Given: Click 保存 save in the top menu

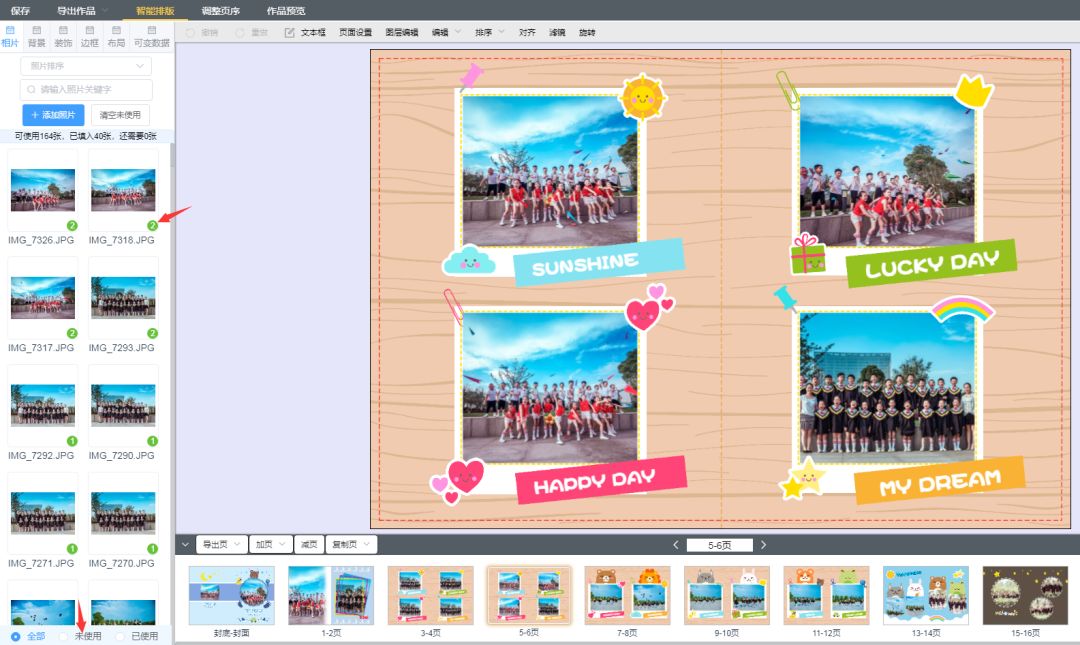Looking at the screenshot, I should point(20,10).
